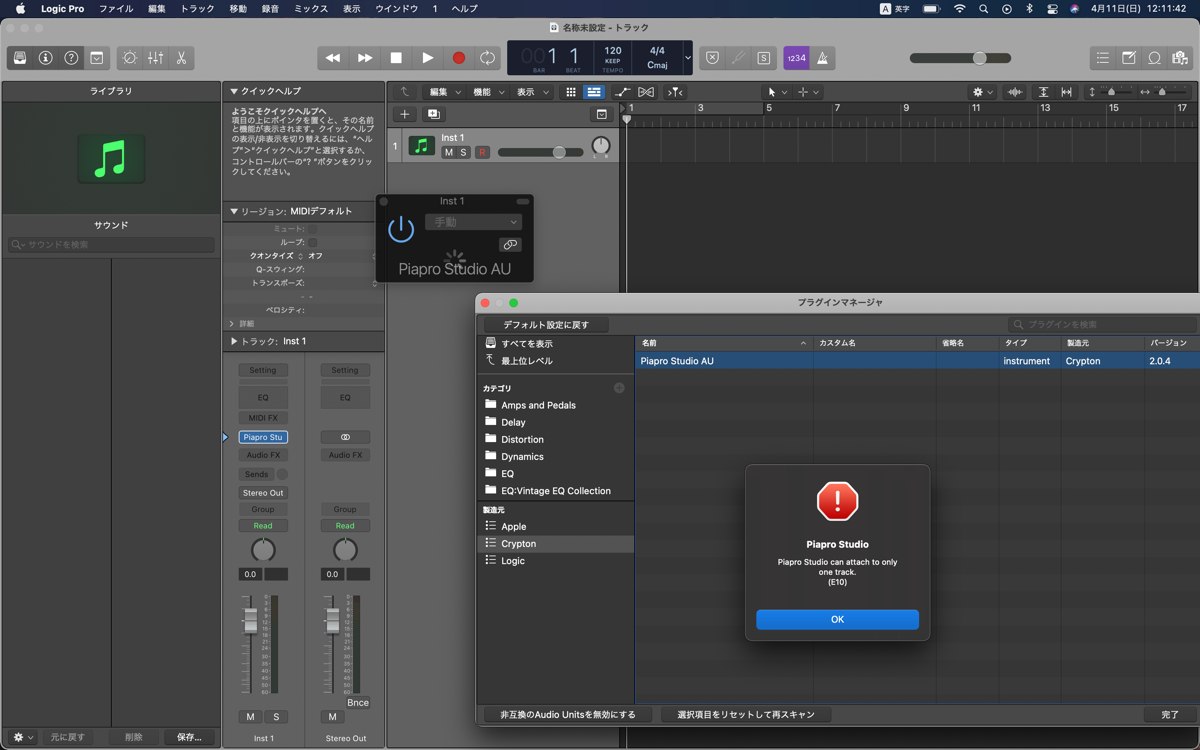Toggle the ループ region checkbox

313,242
